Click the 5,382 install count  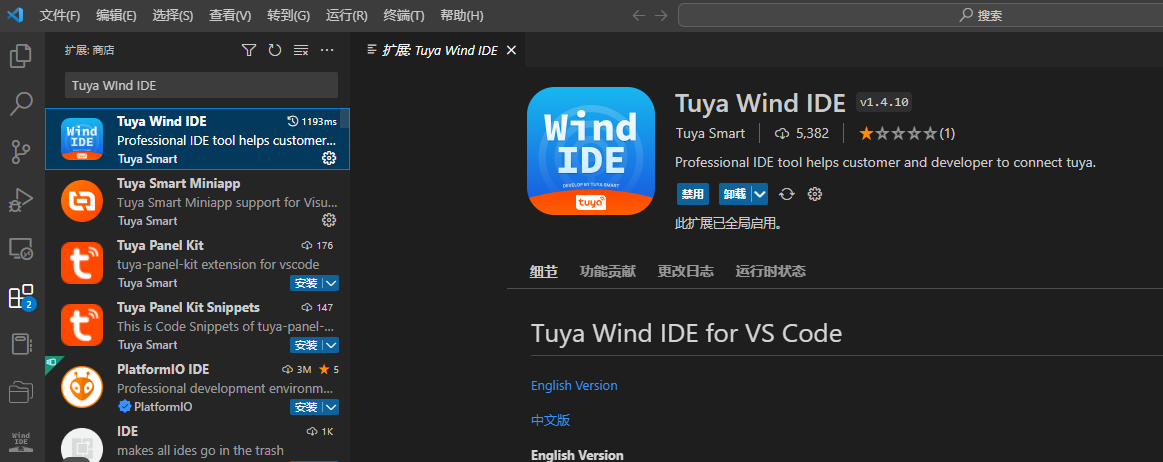coord(801,133)
